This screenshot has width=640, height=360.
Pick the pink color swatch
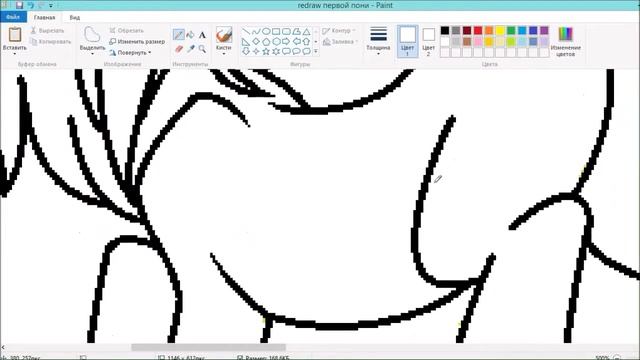(478, 41)
